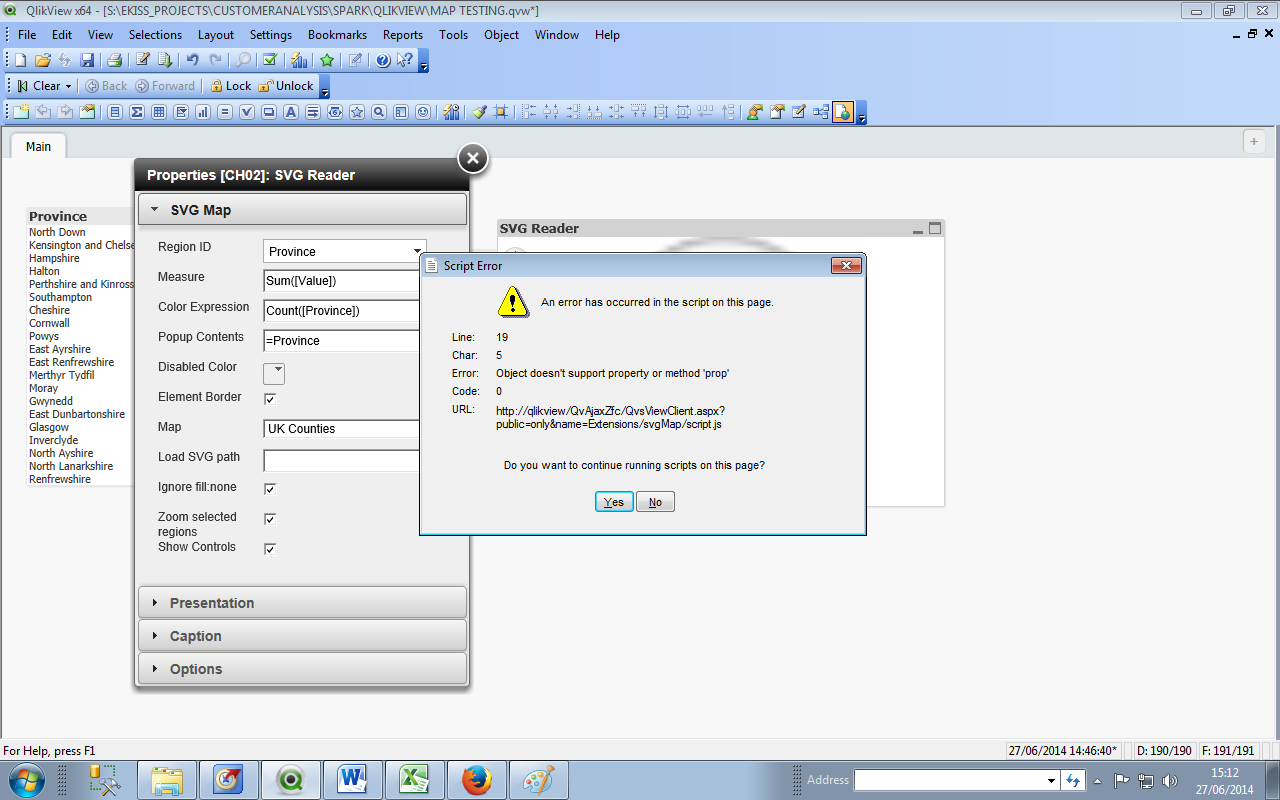This screenshot has height=800, width=1280.
Task: Open the Disabled Color picker swatch
Action: click(274, 373)
